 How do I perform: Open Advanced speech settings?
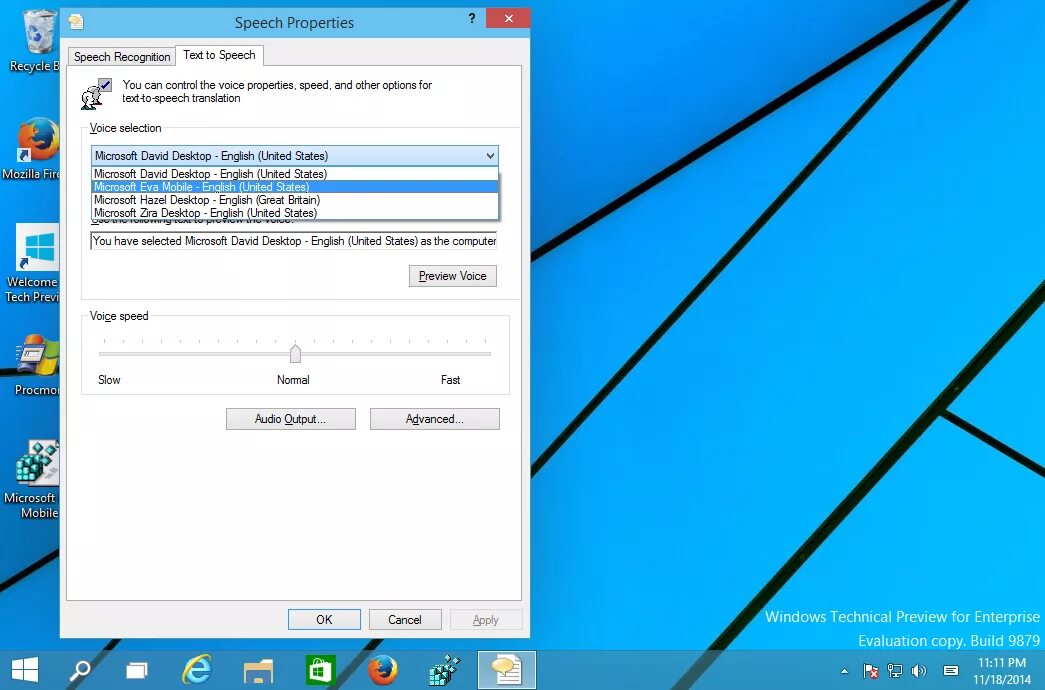click(435, 419)
